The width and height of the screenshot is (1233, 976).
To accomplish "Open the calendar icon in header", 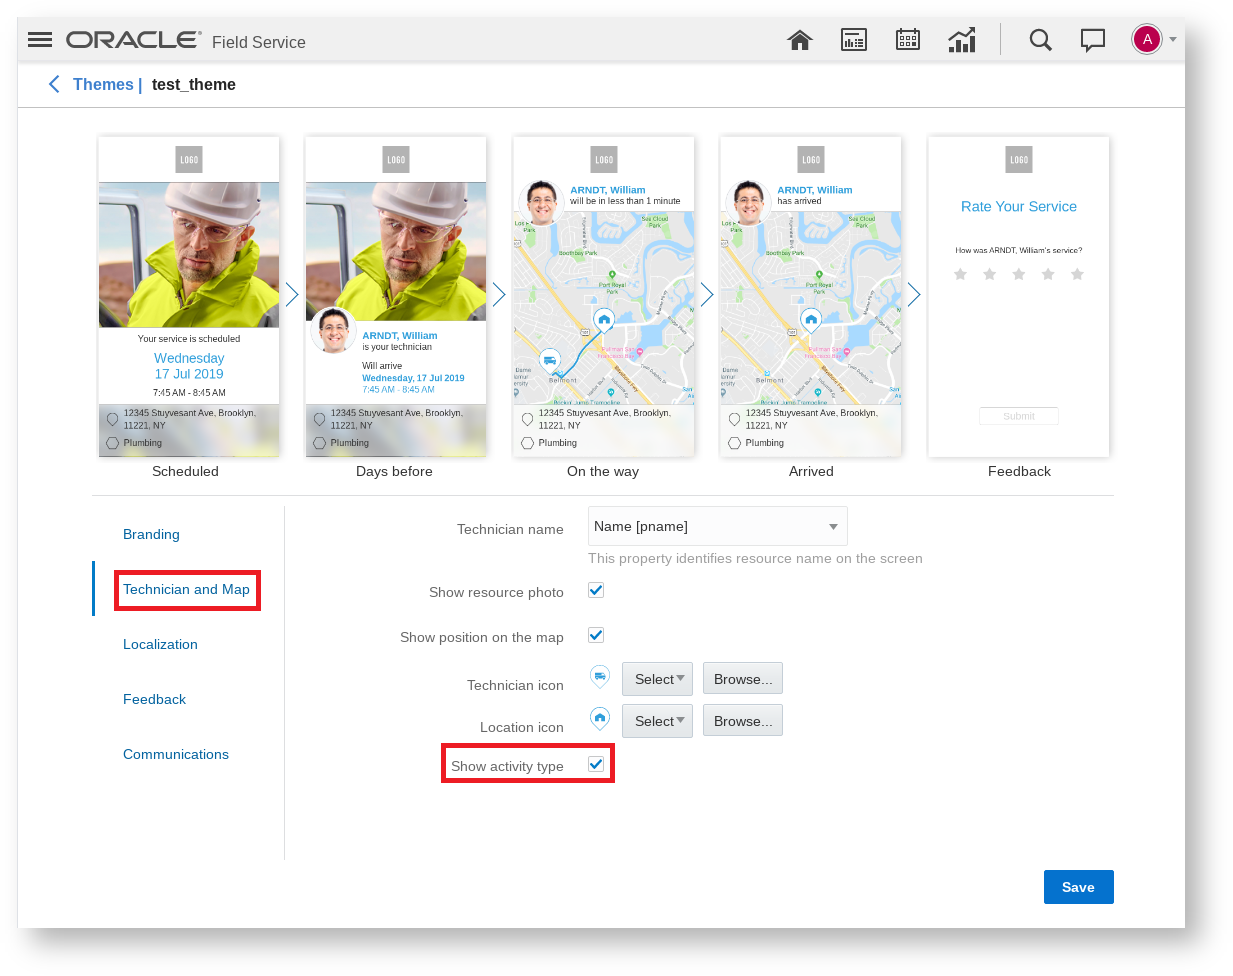I will [x=908, y=40].
